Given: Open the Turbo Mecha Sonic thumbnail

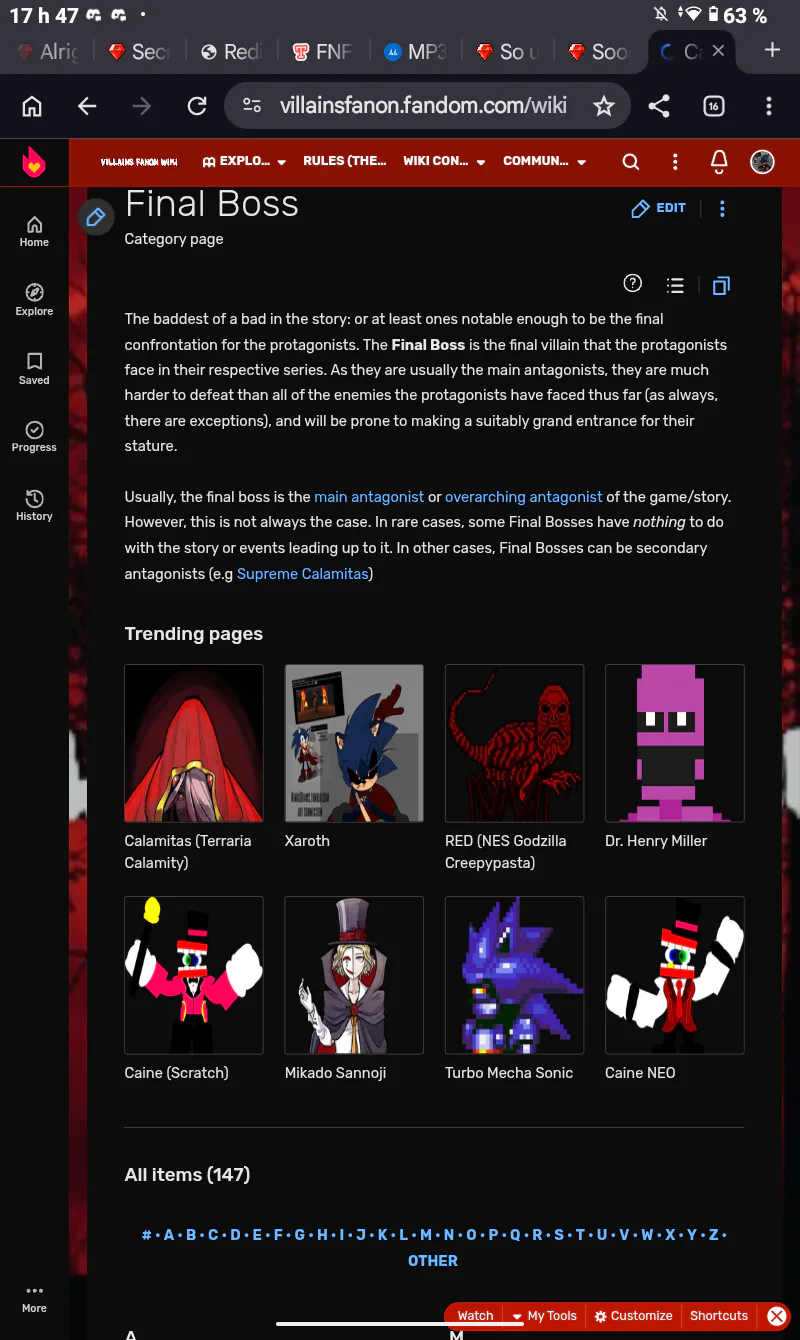Looking at the screenshot, I should coord(514,975).
